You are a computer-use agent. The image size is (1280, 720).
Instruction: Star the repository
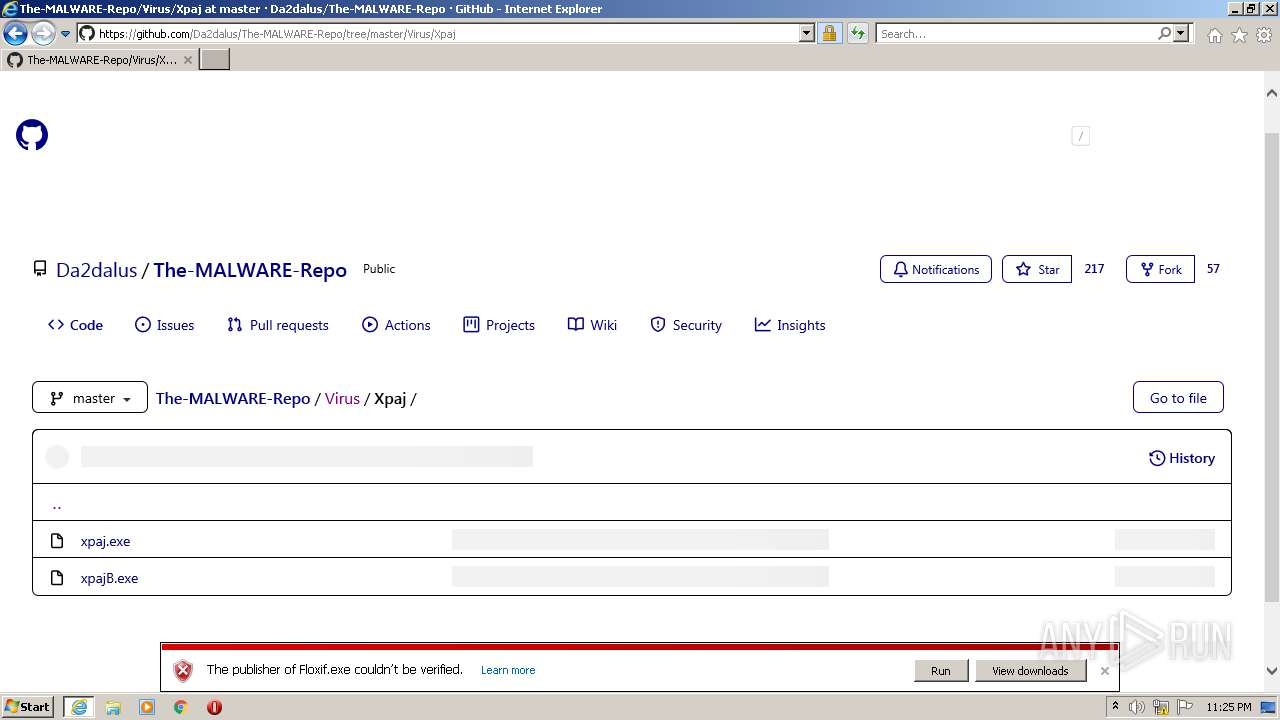[1037, 269]
